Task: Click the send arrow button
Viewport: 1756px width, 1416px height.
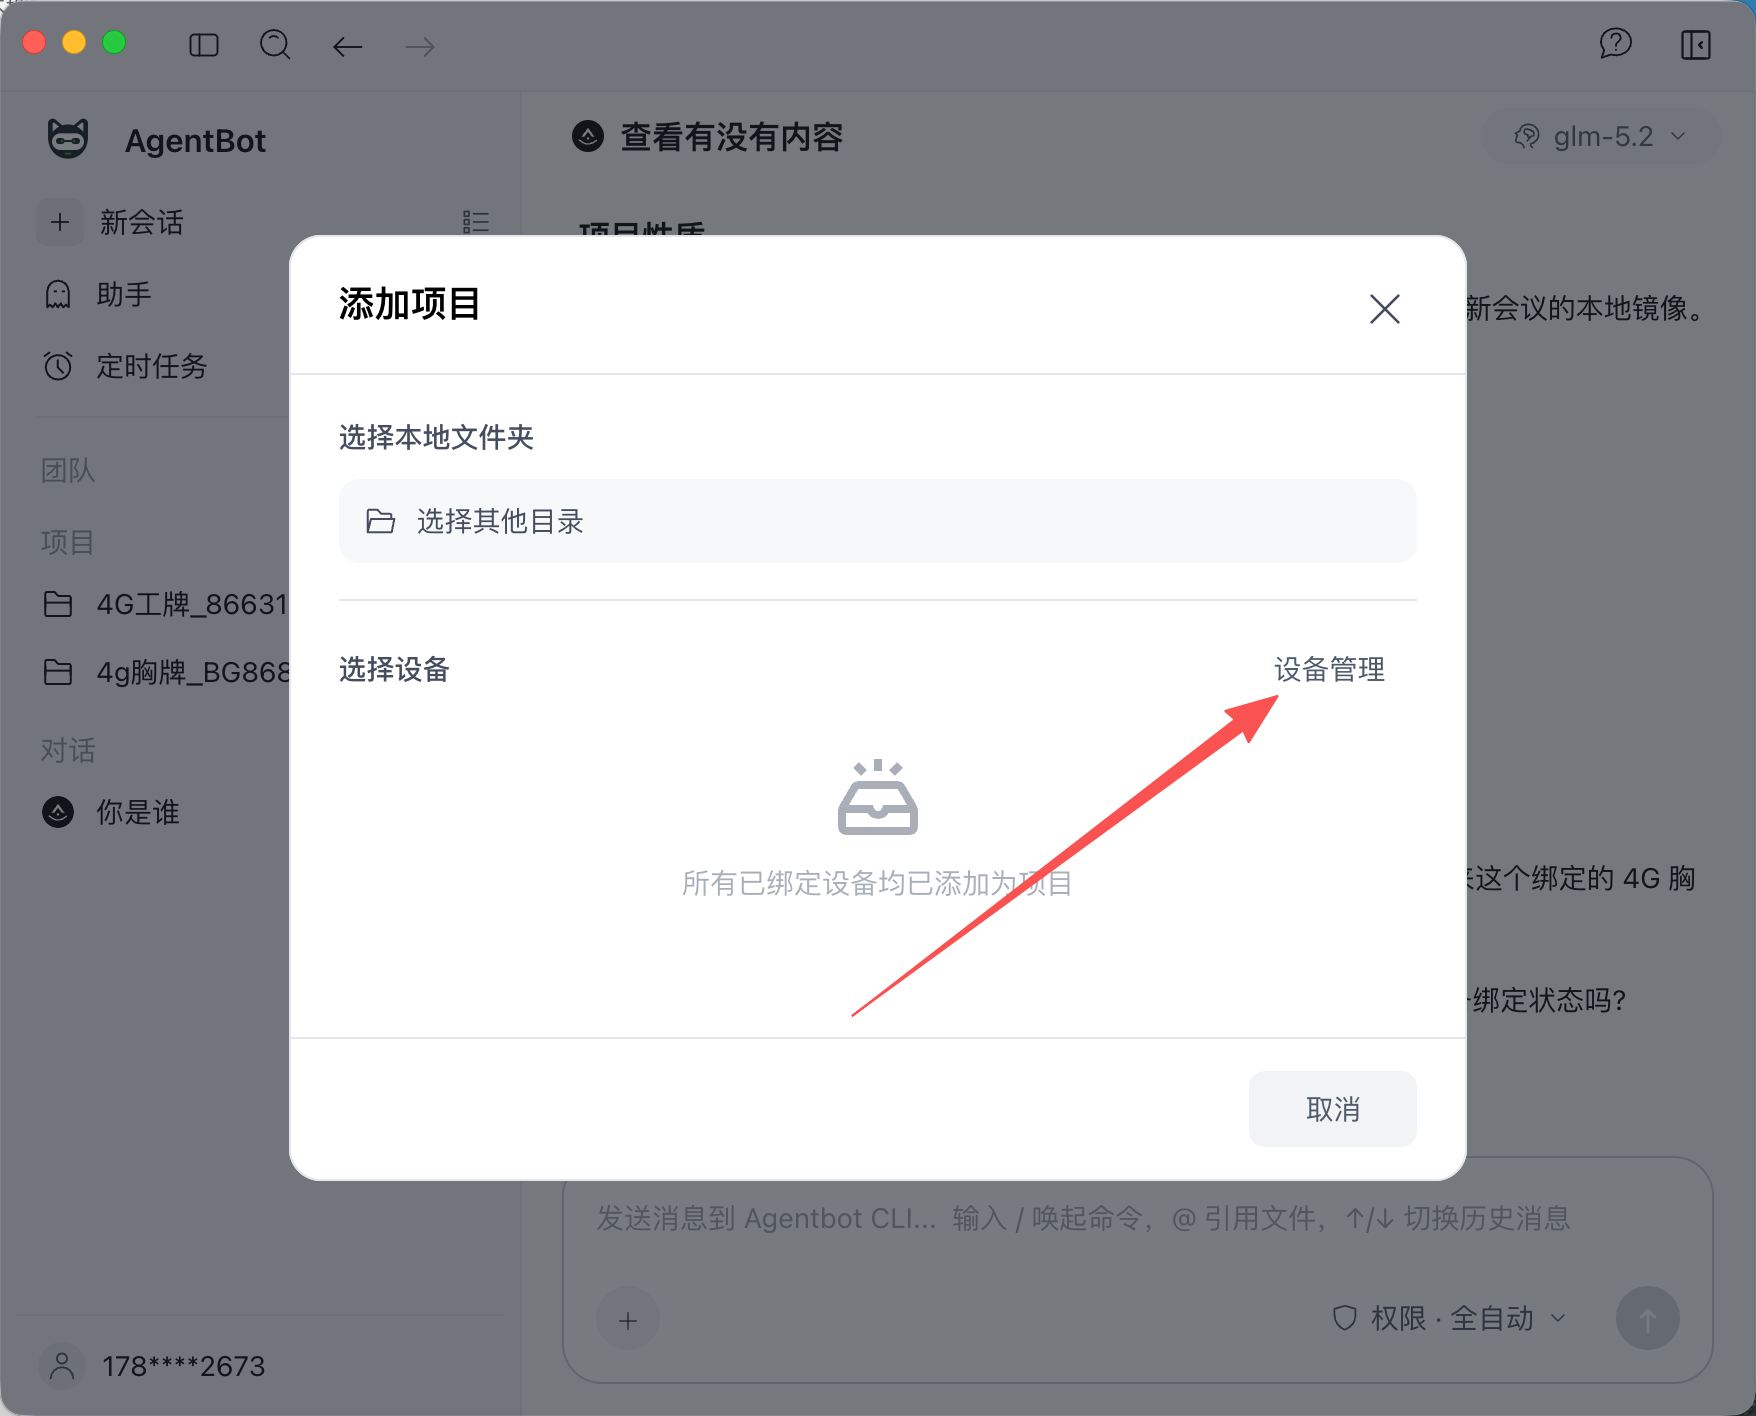Action: tap(1647, 1318)
